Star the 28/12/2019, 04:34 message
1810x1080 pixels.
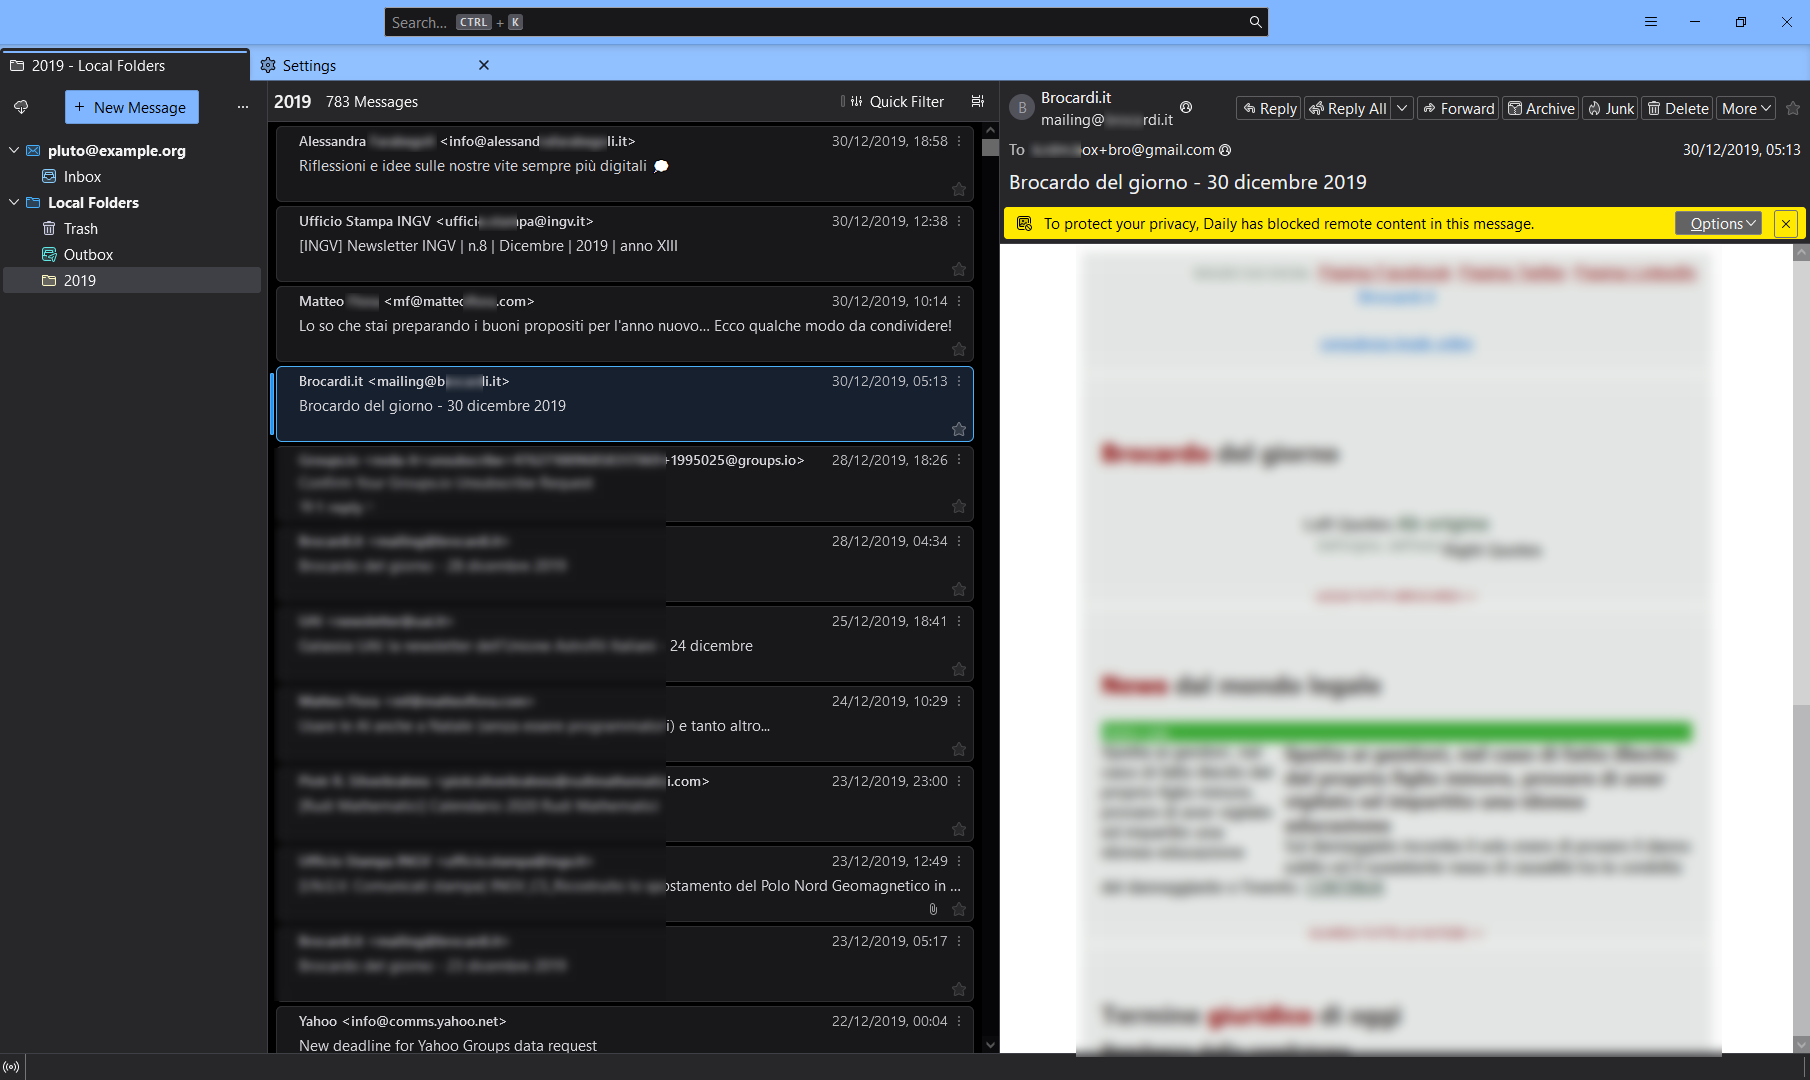click(x=959, y=589)
